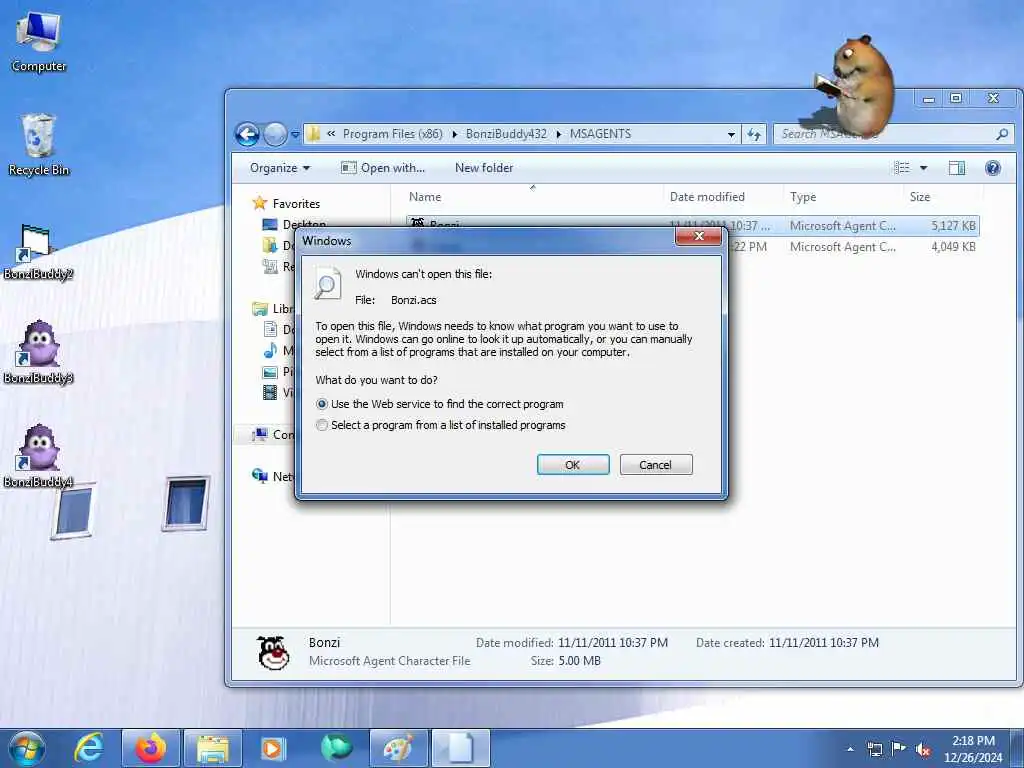Create a New folder from the toolbar

[x=484, y=168]
